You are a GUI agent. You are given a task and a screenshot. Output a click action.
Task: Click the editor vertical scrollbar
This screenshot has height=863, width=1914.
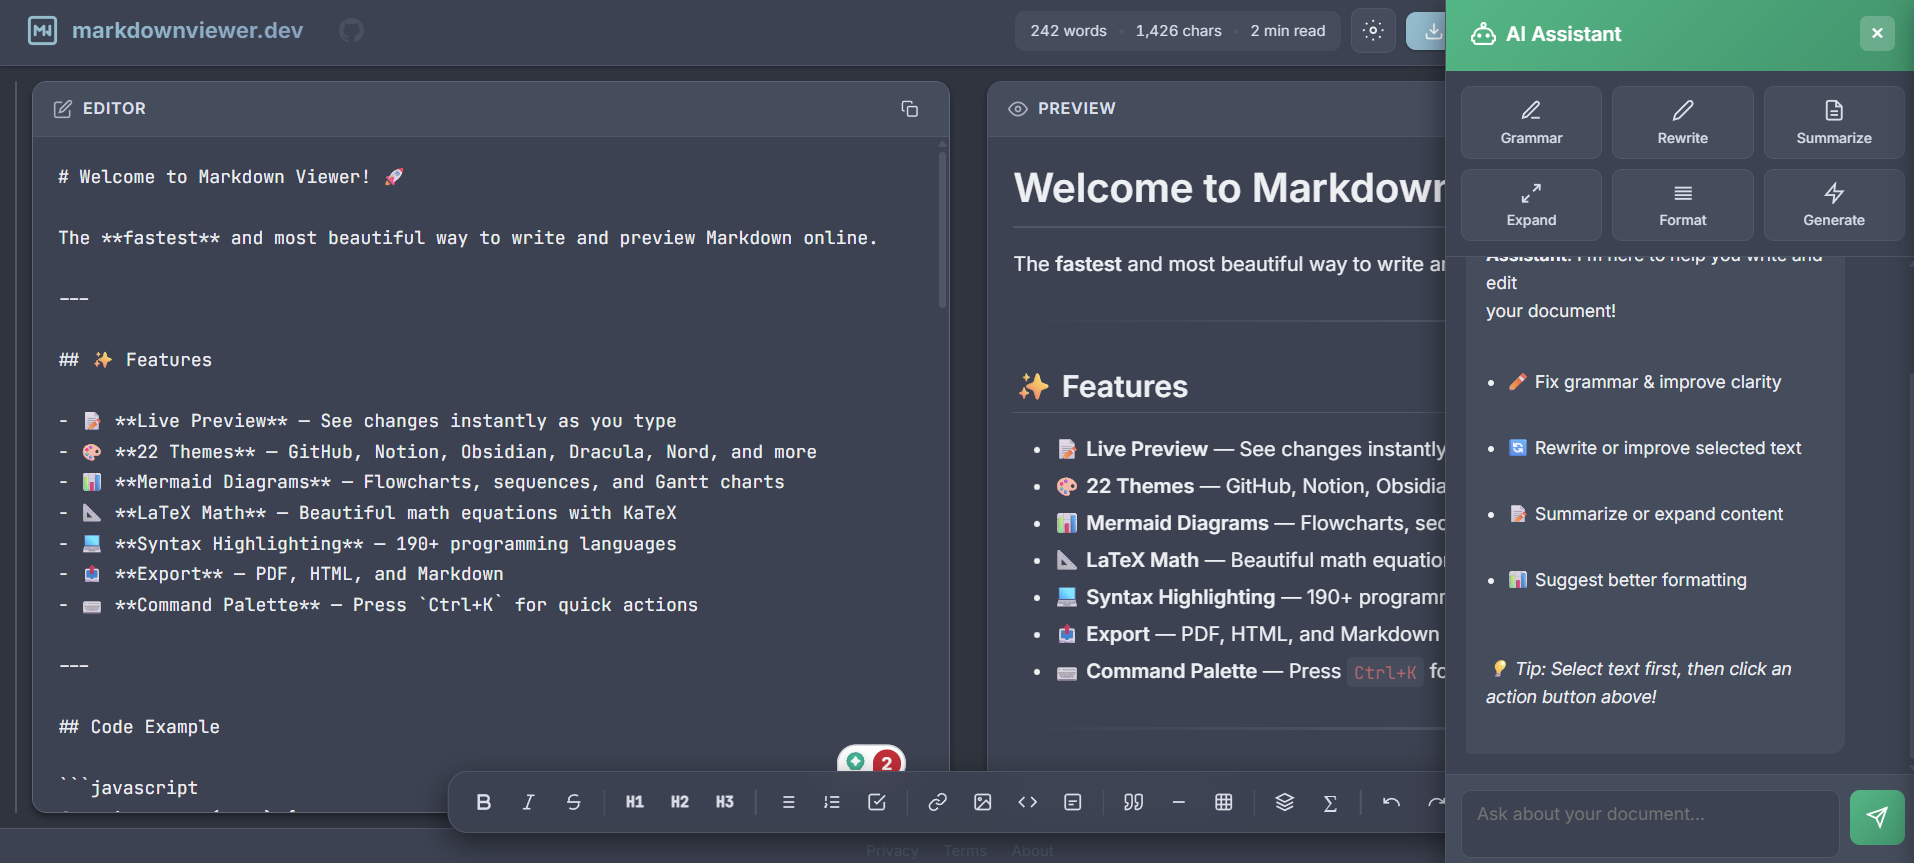(x=942, y=228)
